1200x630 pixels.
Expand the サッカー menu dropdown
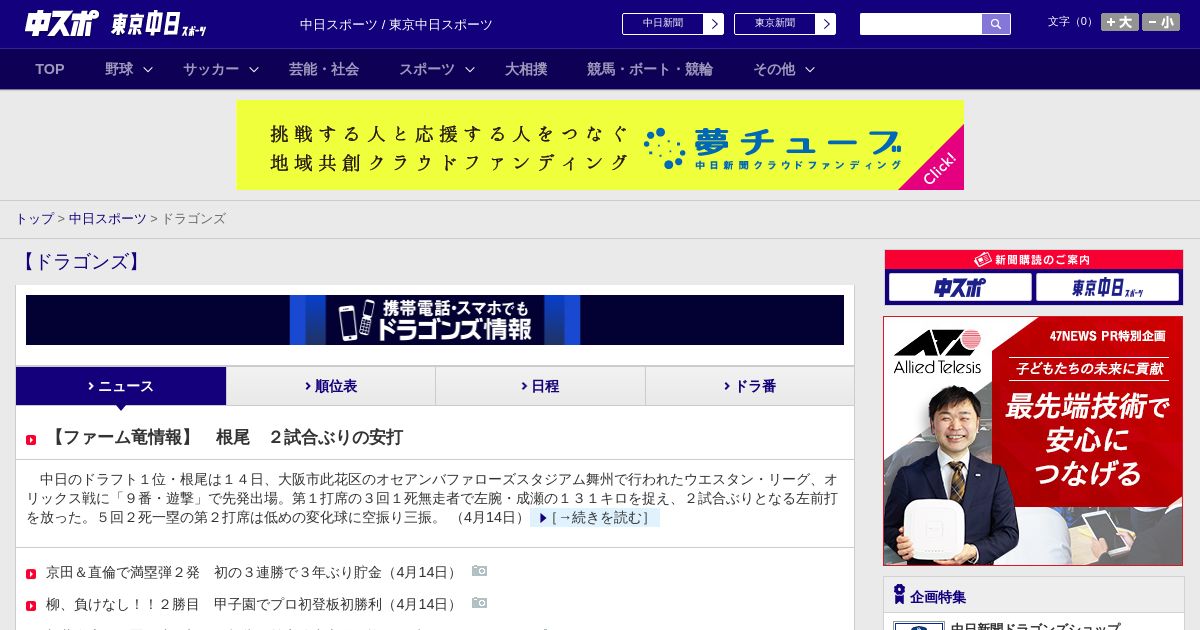(x=221, y=69)
